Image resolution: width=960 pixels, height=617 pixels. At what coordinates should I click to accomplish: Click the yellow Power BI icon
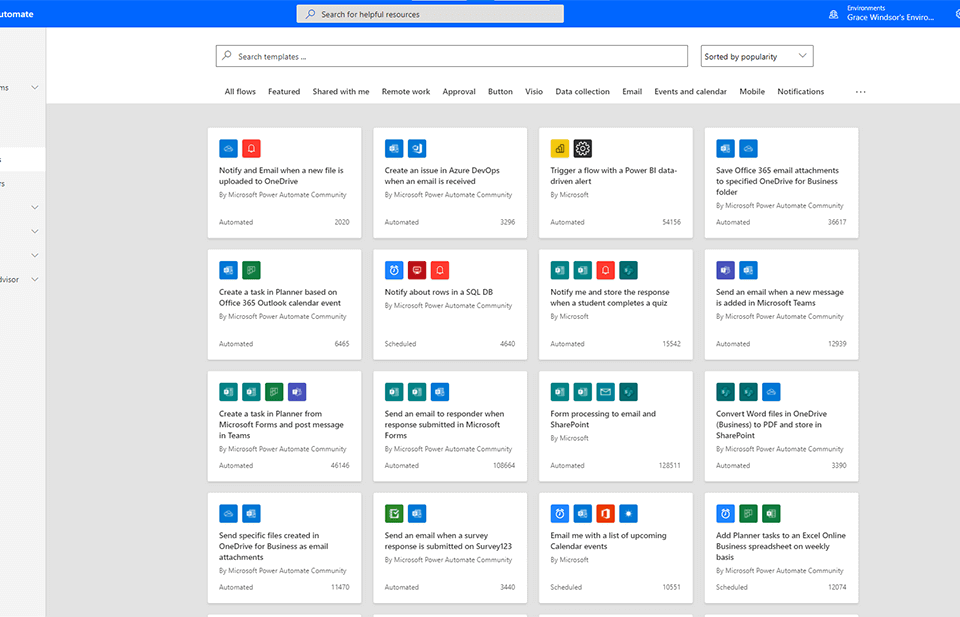tap(560, 148)
